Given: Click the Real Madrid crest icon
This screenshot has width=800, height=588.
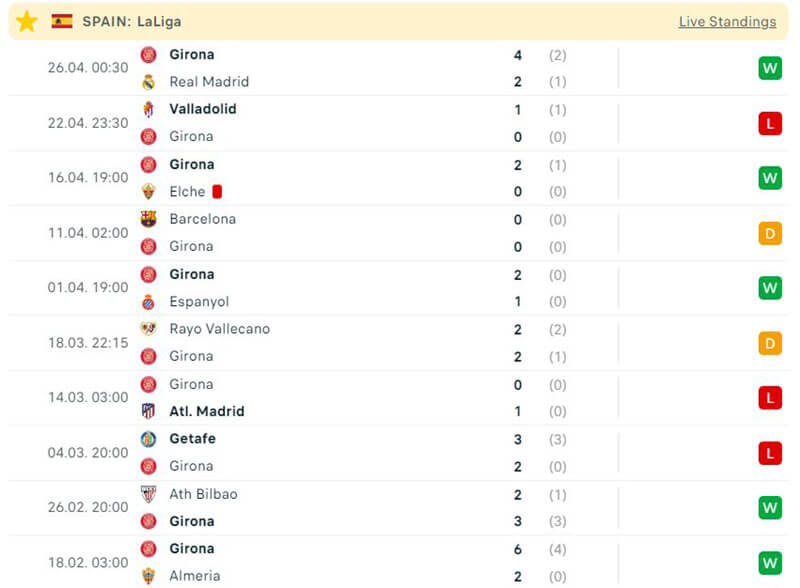Looking at the screenshot, I should [x=148, y=82].
